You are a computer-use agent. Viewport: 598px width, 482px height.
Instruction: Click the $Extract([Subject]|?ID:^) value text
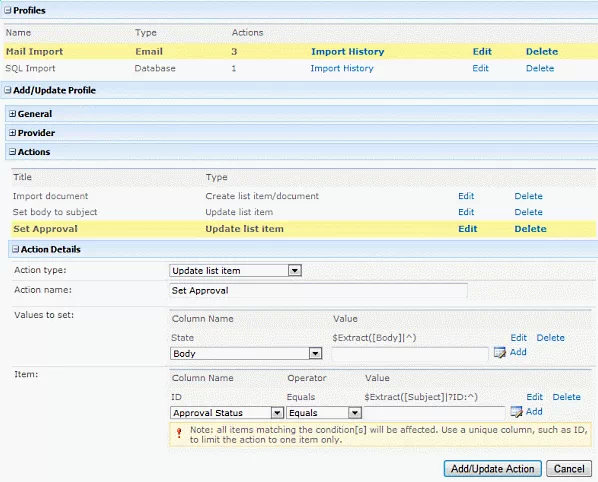tap(421, 397)
